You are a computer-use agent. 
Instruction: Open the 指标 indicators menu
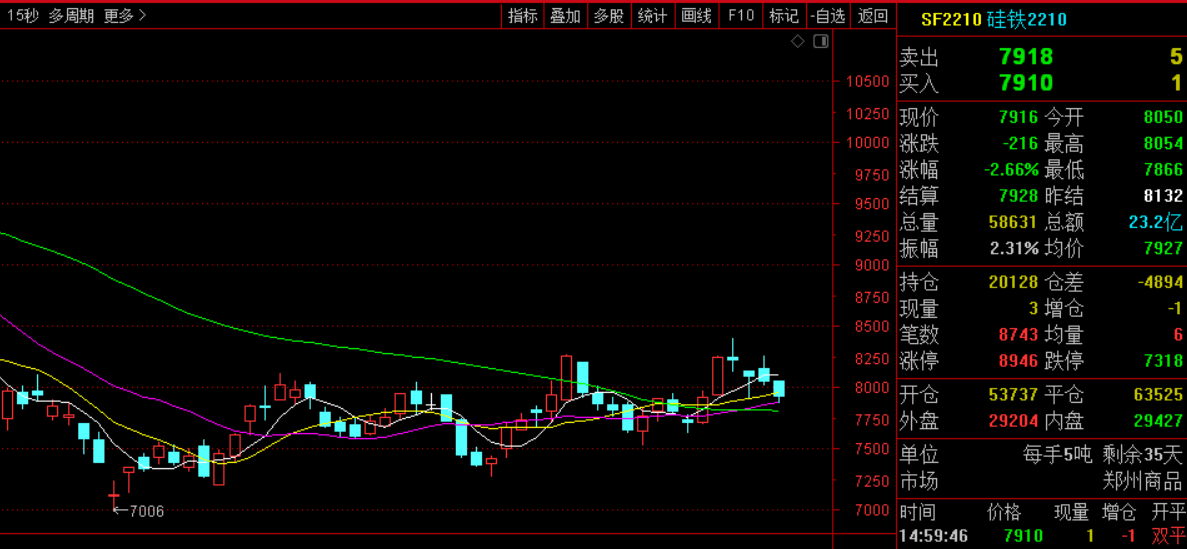click(522, 15)
